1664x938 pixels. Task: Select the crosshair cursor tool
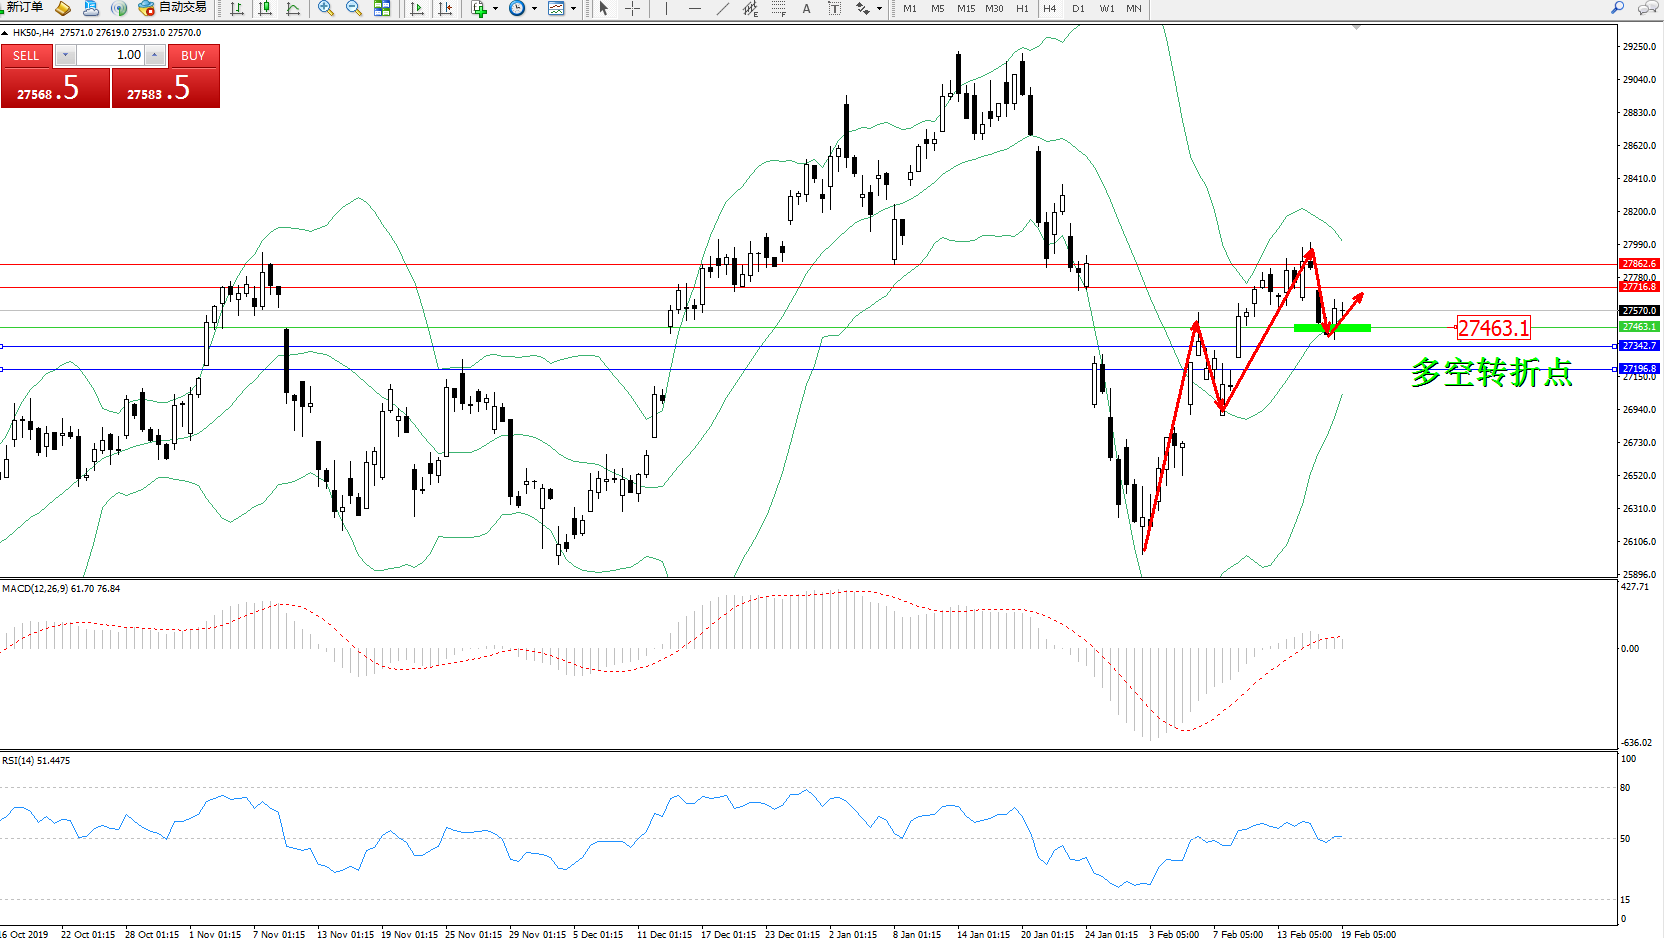coord(632,8)
